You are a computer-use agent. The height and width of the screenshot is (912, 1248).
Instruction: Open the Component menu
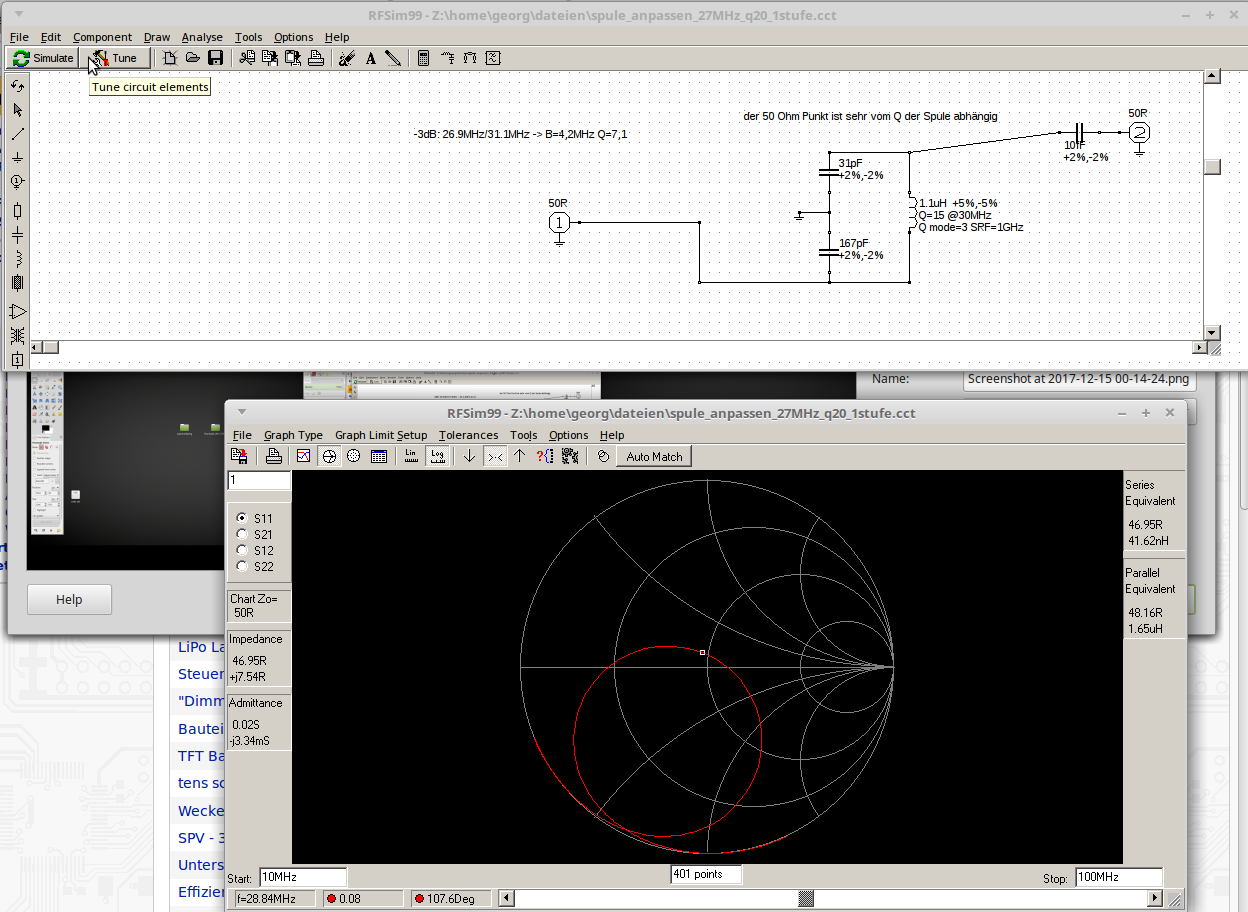[x=102, y=37]
